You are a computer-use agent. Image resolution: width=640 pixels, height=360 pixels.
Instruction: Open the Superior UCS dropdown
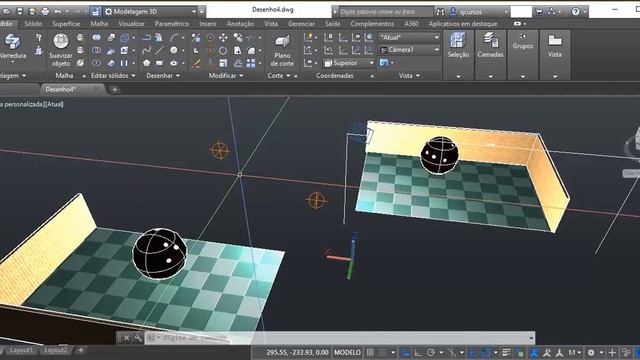(x=349, y=63)
